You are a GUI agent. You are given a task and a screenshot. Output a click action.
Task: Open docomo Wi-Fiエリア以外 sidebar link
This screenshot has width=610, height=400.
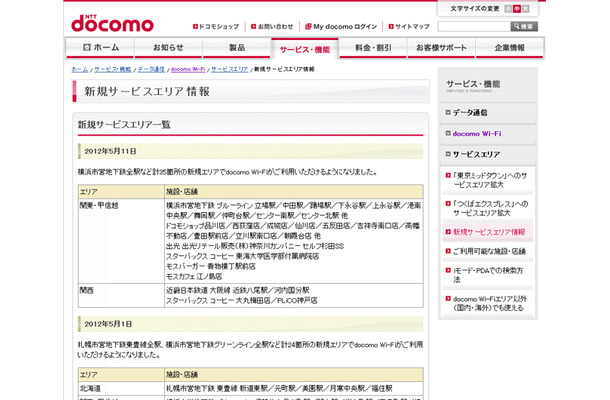coord(490,303)
